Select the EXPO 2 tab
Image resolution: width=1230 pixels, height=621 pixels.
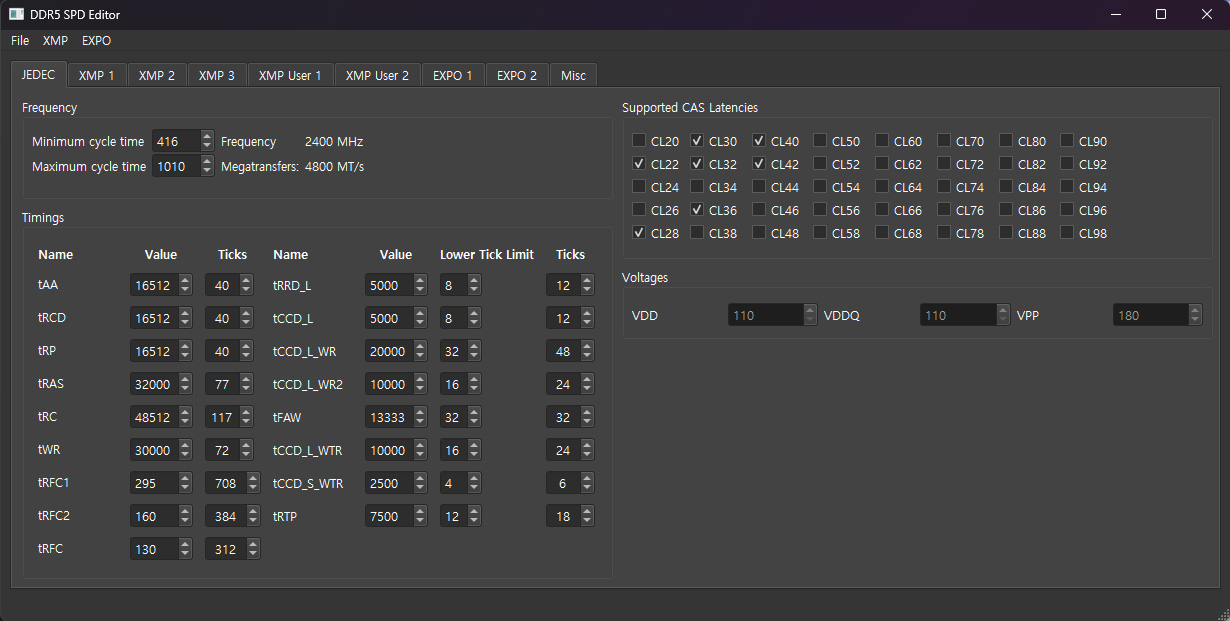[516, 75]
